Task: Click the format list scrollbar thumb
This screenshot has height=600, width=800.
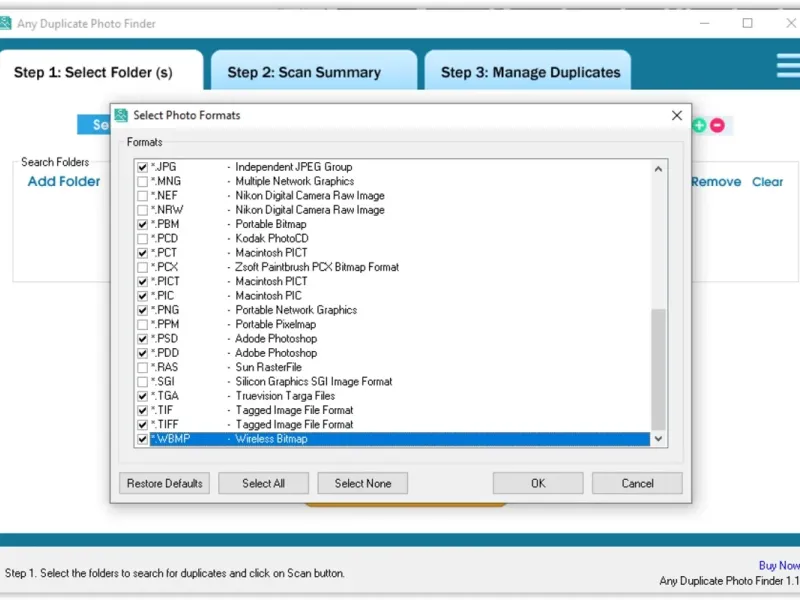Action: (658, 369)
